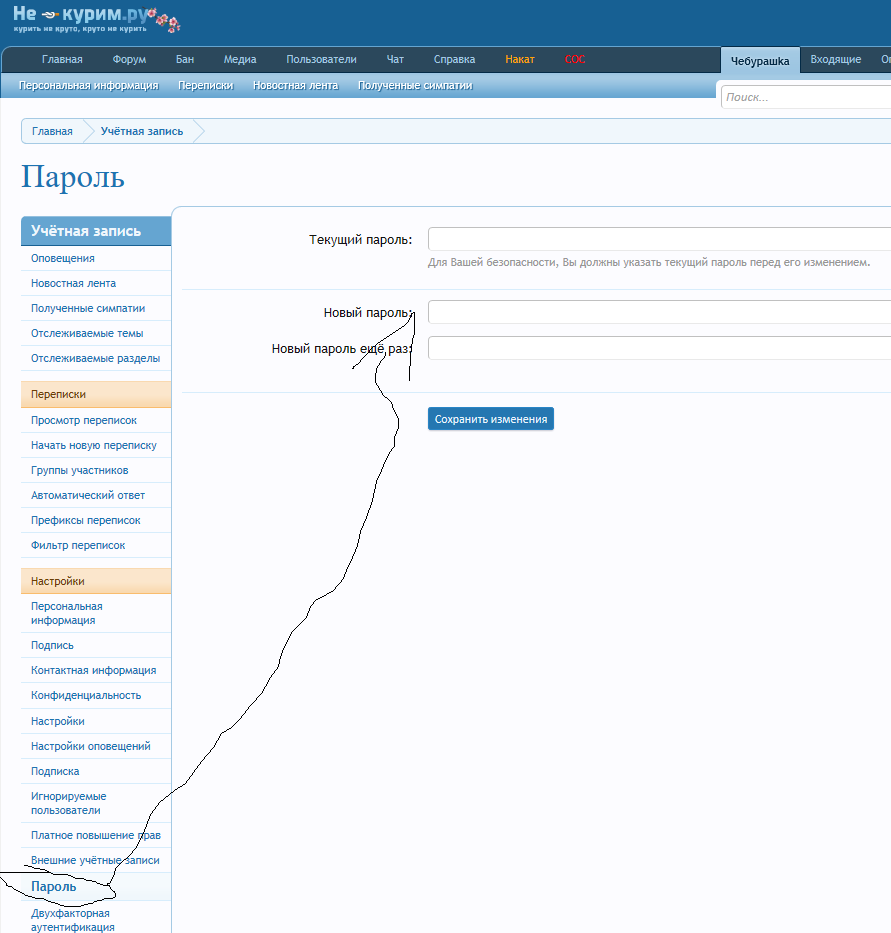Click the Новый пароль input field
Screen dimensions: 891x933
659,312
